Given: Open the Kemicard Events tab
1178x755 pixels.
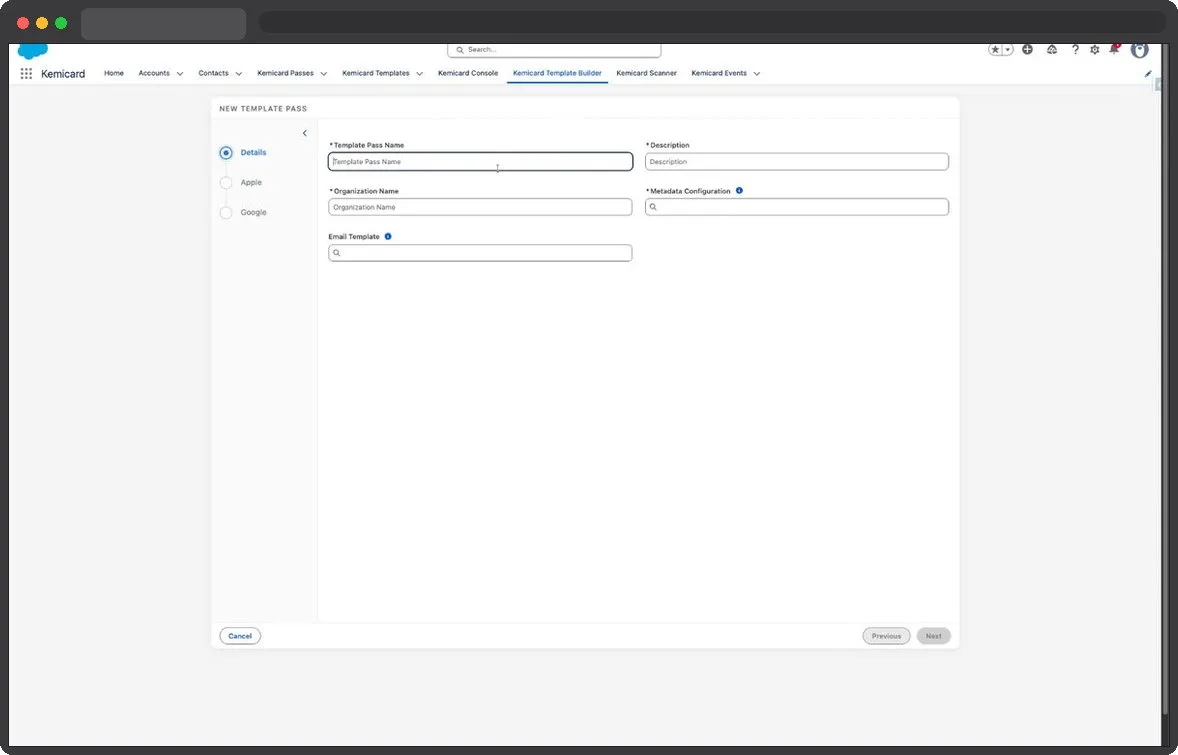Looking at the screenshot, I should click(719, 74).
